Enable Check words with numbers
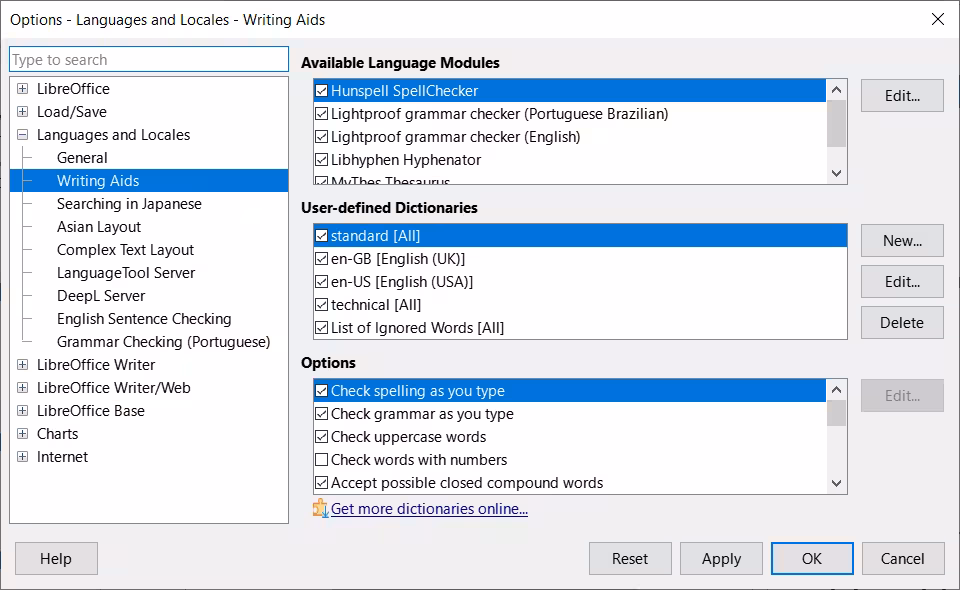 pyautogui.click(x=321, y=460)
